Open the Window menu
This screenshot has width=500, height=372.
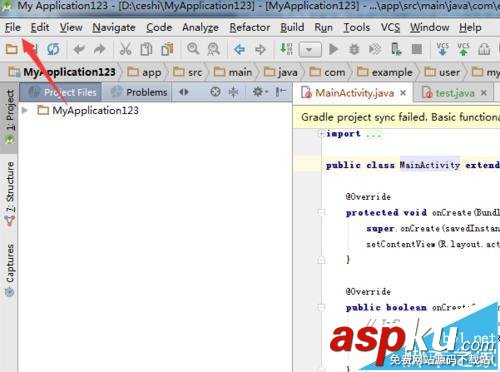coord(429,27)
